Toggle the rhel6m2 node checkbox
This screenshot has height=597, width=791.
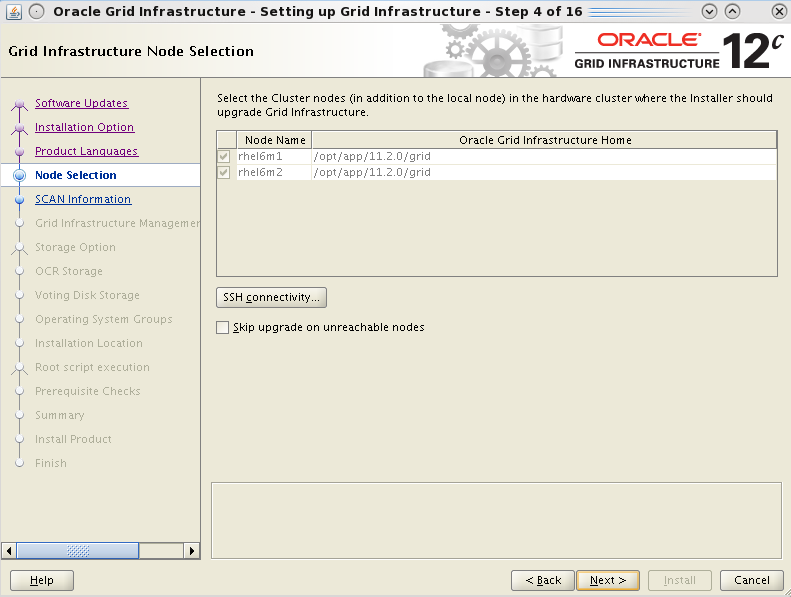click(x=224, y=173)
